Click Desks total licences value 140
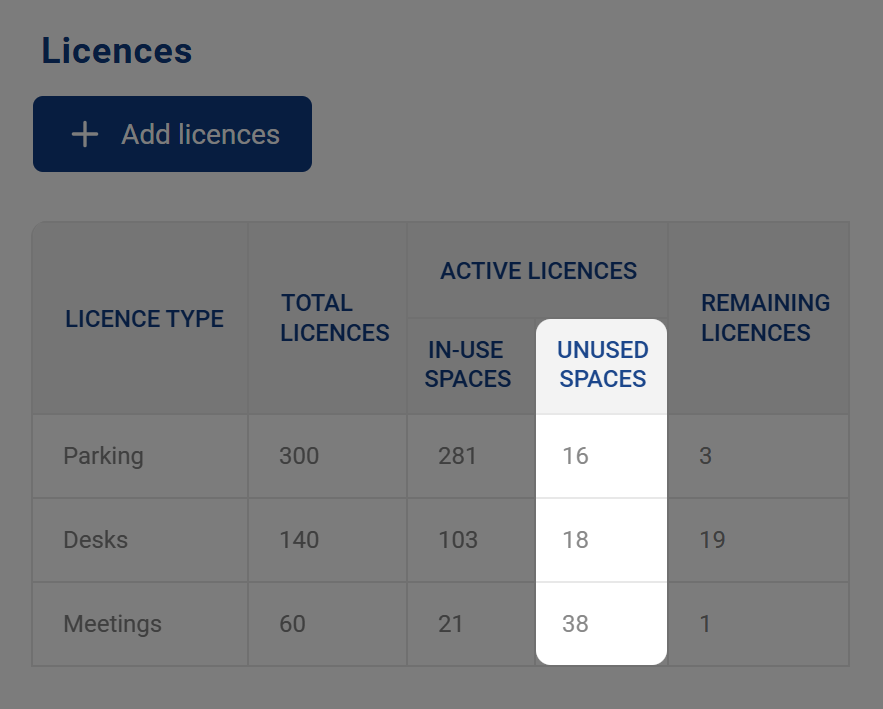Screen dimensions: 883x709 pos(299,540)
